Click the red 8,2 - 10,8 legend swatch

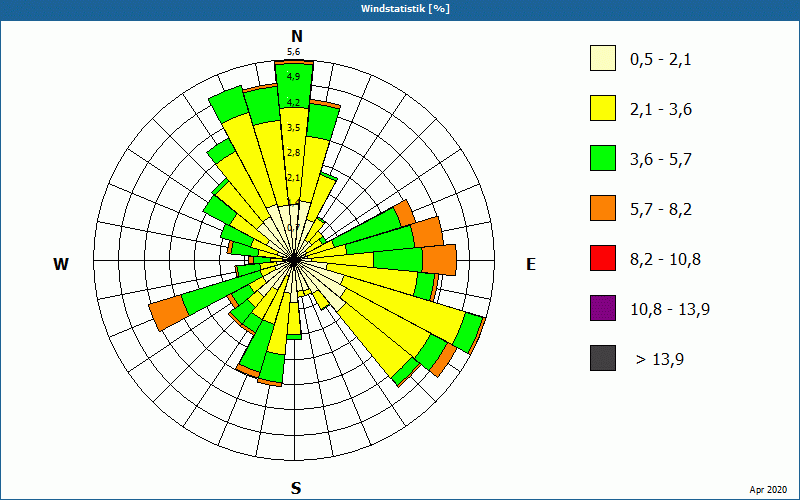pos(603,258)
